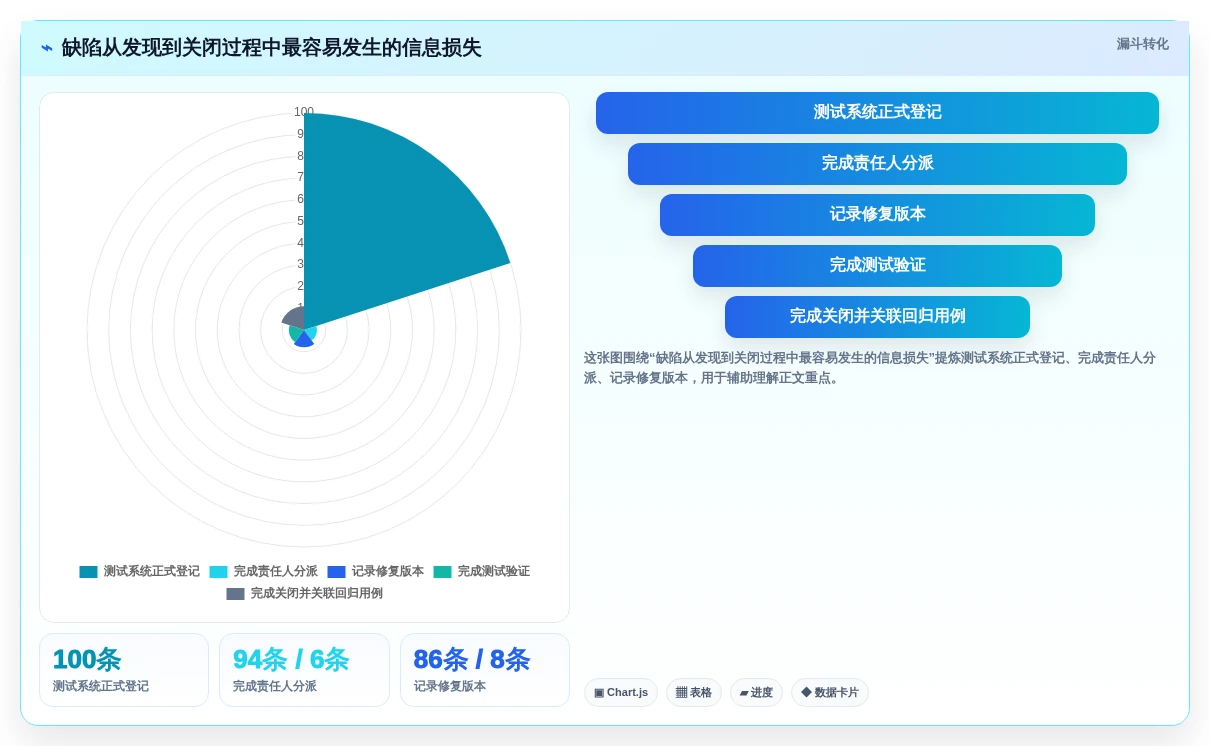
Task: Click legend label 完成测试验证
Action: pyautogui.click(x=494, y=572)
